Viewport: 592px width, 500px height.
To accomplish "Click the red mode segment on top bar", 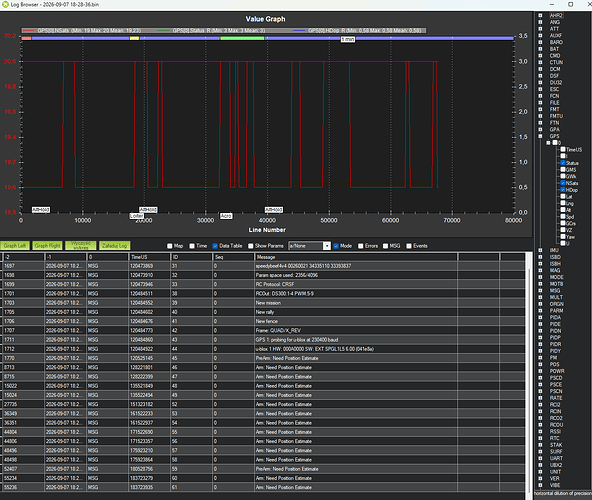I will 26,38.
